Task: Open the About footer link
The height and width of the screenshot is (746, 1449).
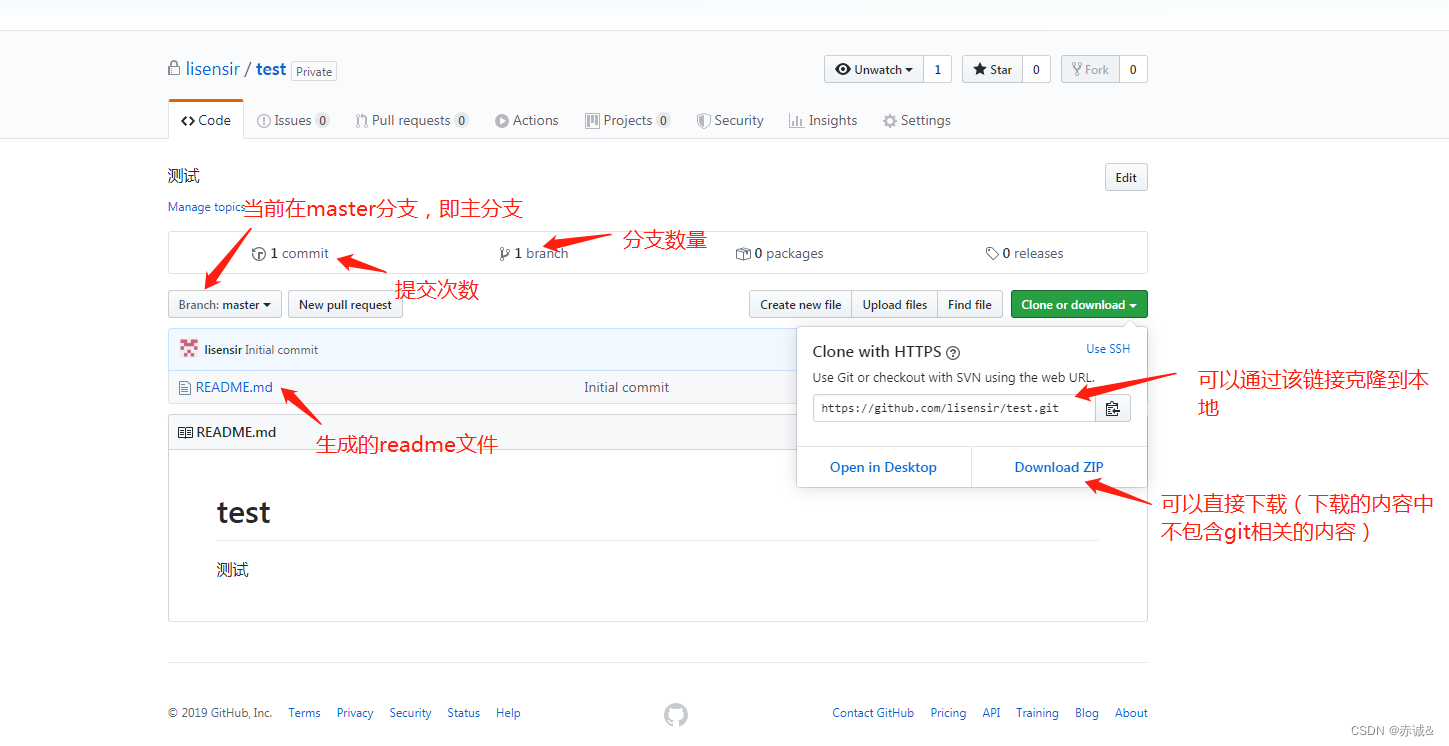Action: pyautogui.click(x=1131, y=713)
